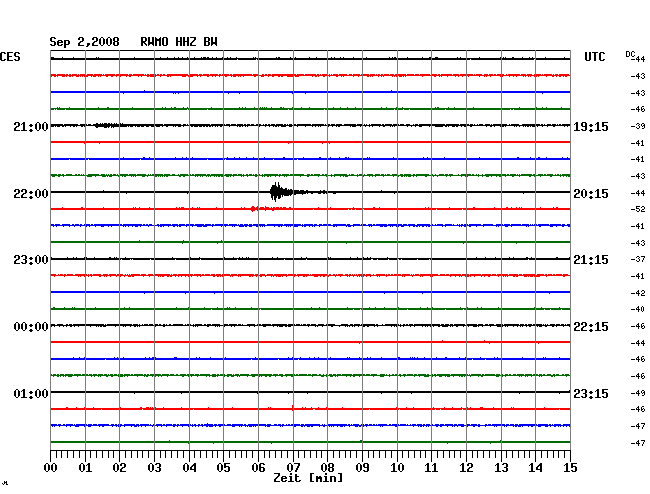Click the DC column header
The height and width of the screenshot is (494, 650).
[x=630, y=54]
